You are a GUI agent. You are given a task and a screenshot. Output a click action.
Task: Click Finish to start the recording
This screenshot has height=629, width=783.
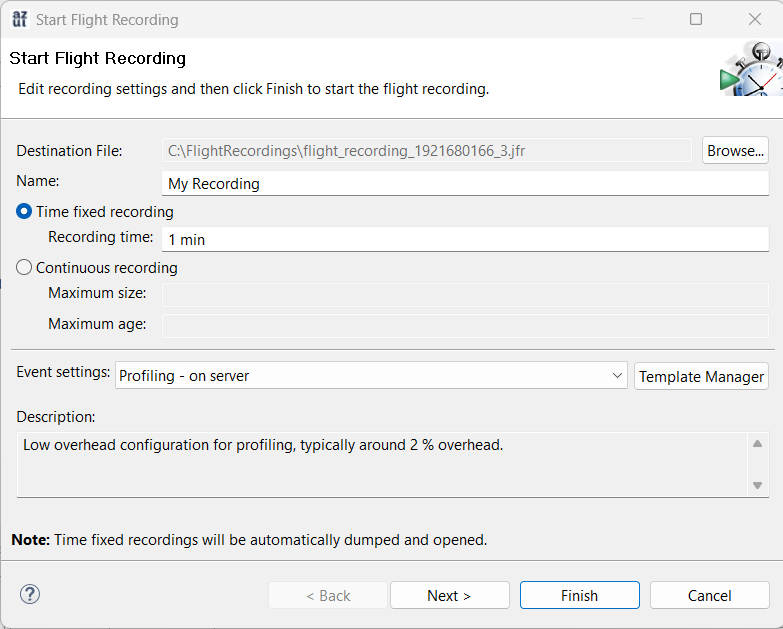coord(580,595)
